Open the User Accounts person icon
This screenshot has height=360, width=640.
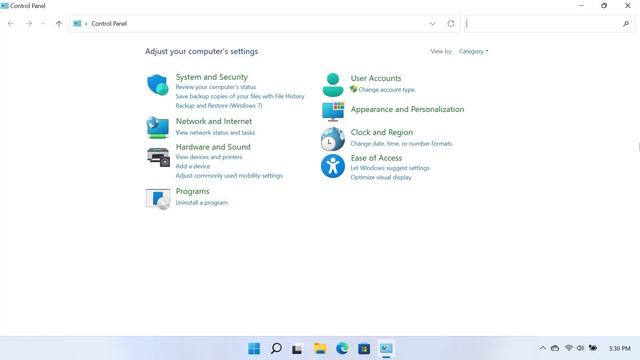coord(333,85)
